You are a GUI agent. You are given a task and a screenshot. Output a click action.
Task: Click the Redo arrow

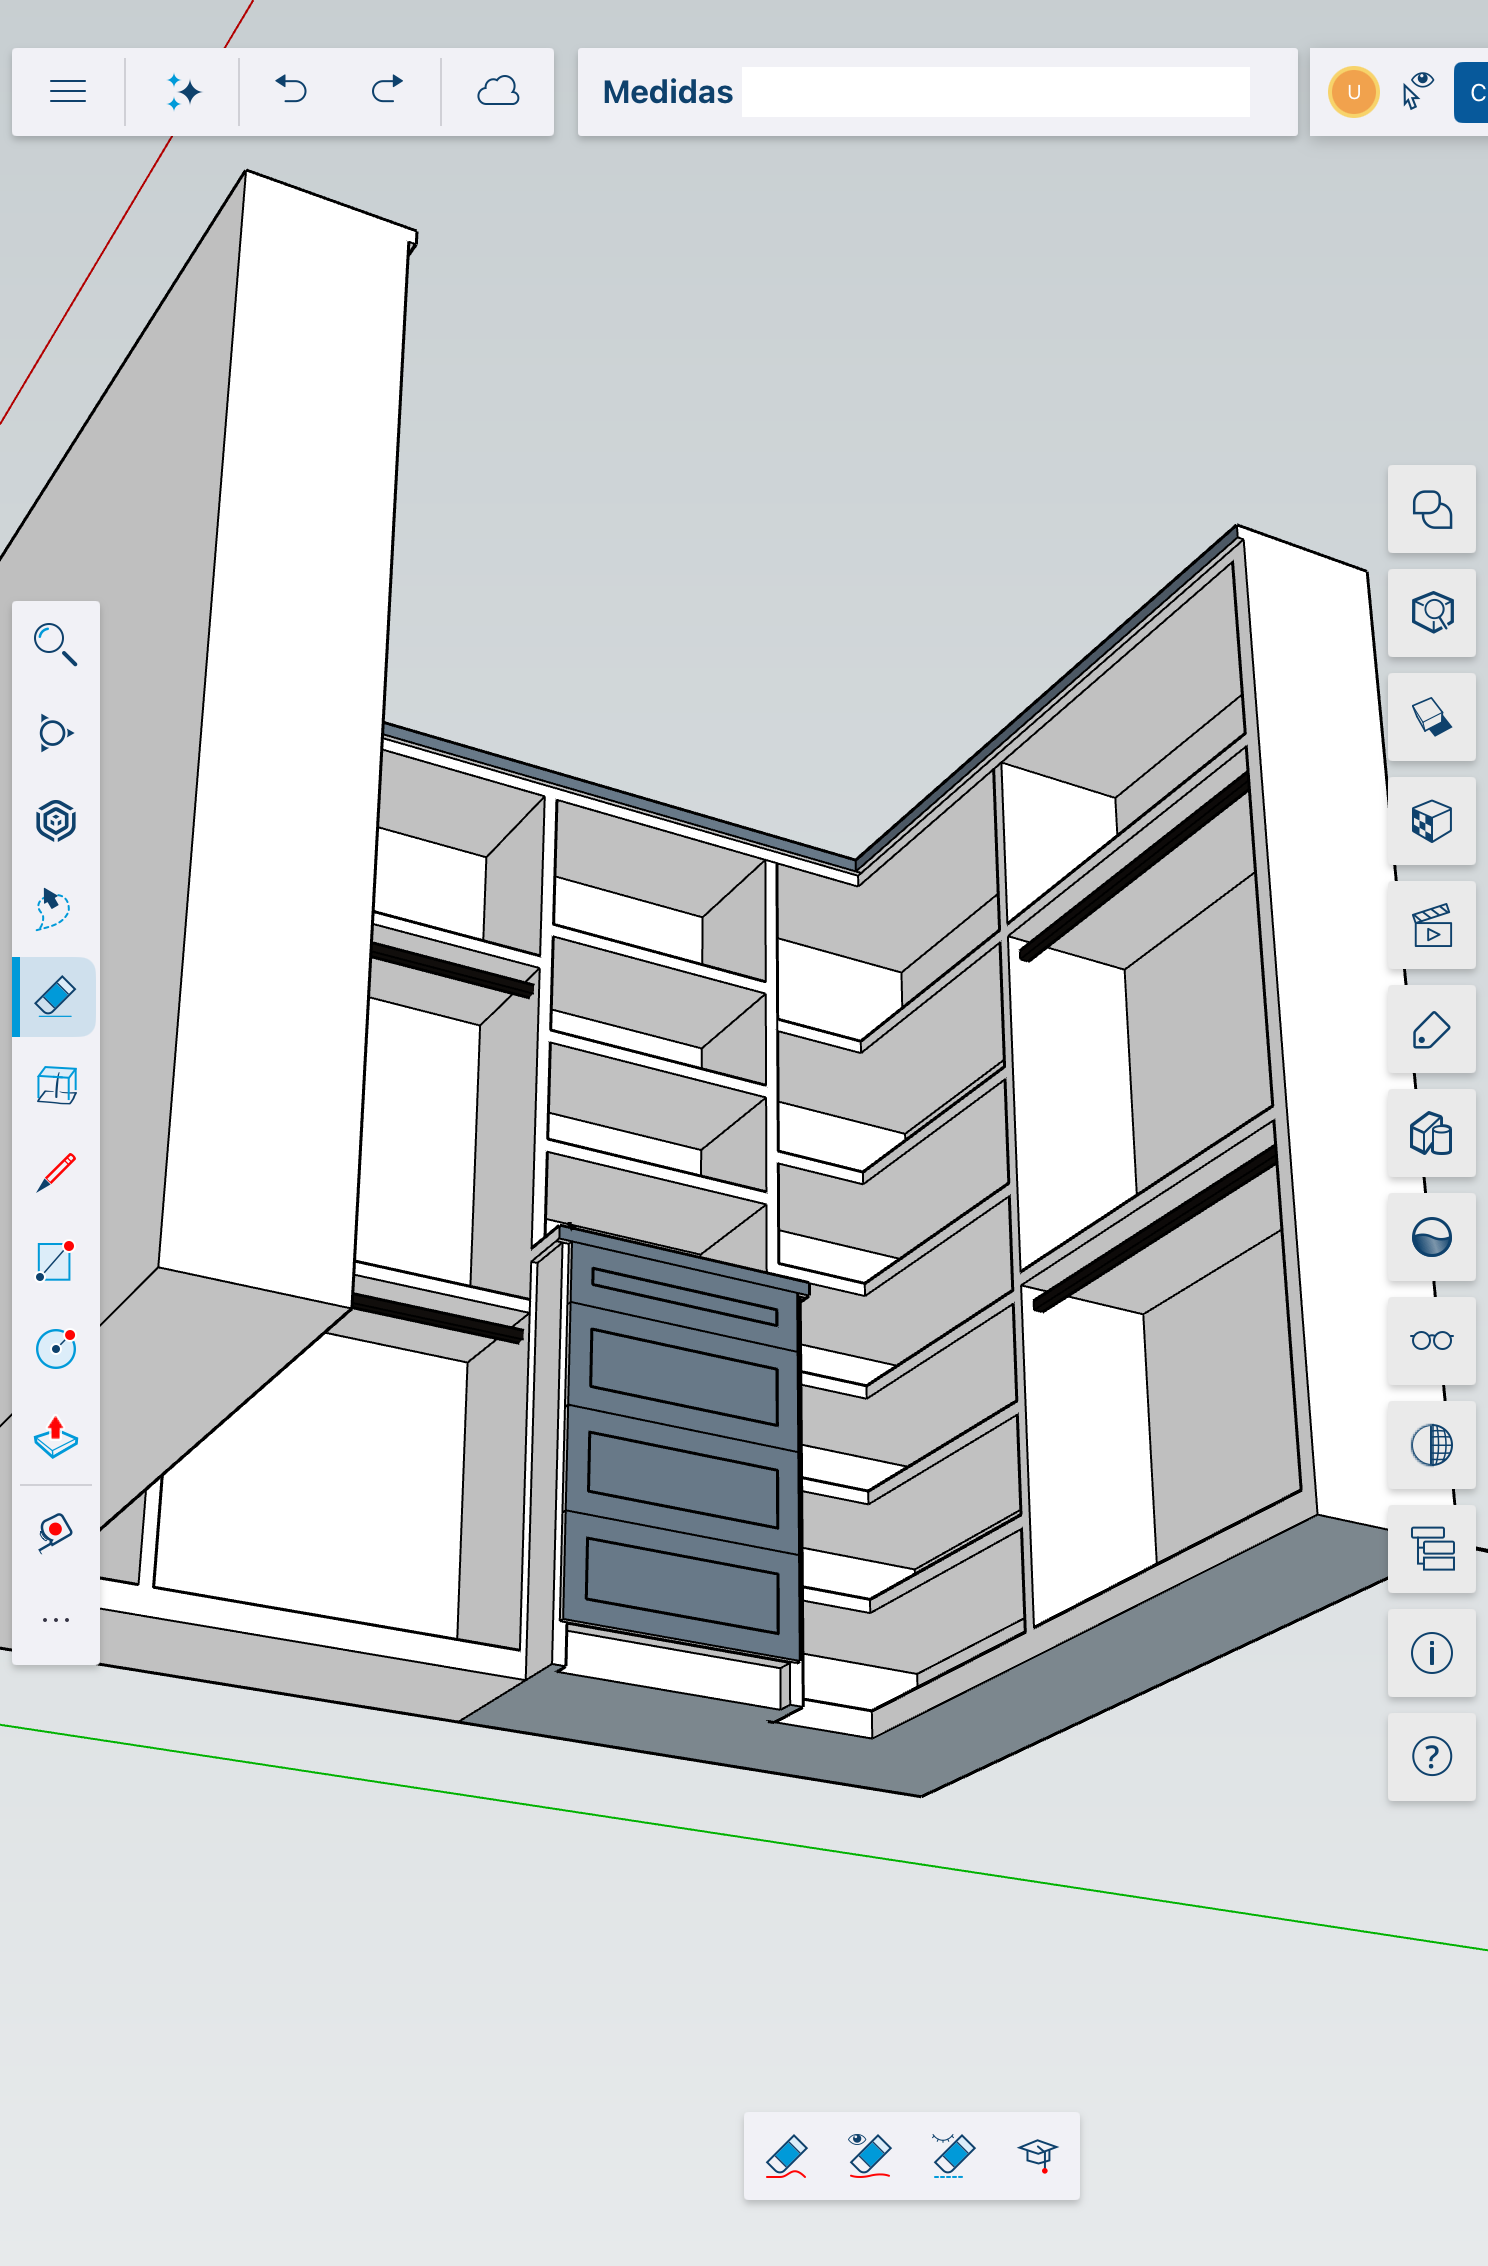click(x=387, y=91)
